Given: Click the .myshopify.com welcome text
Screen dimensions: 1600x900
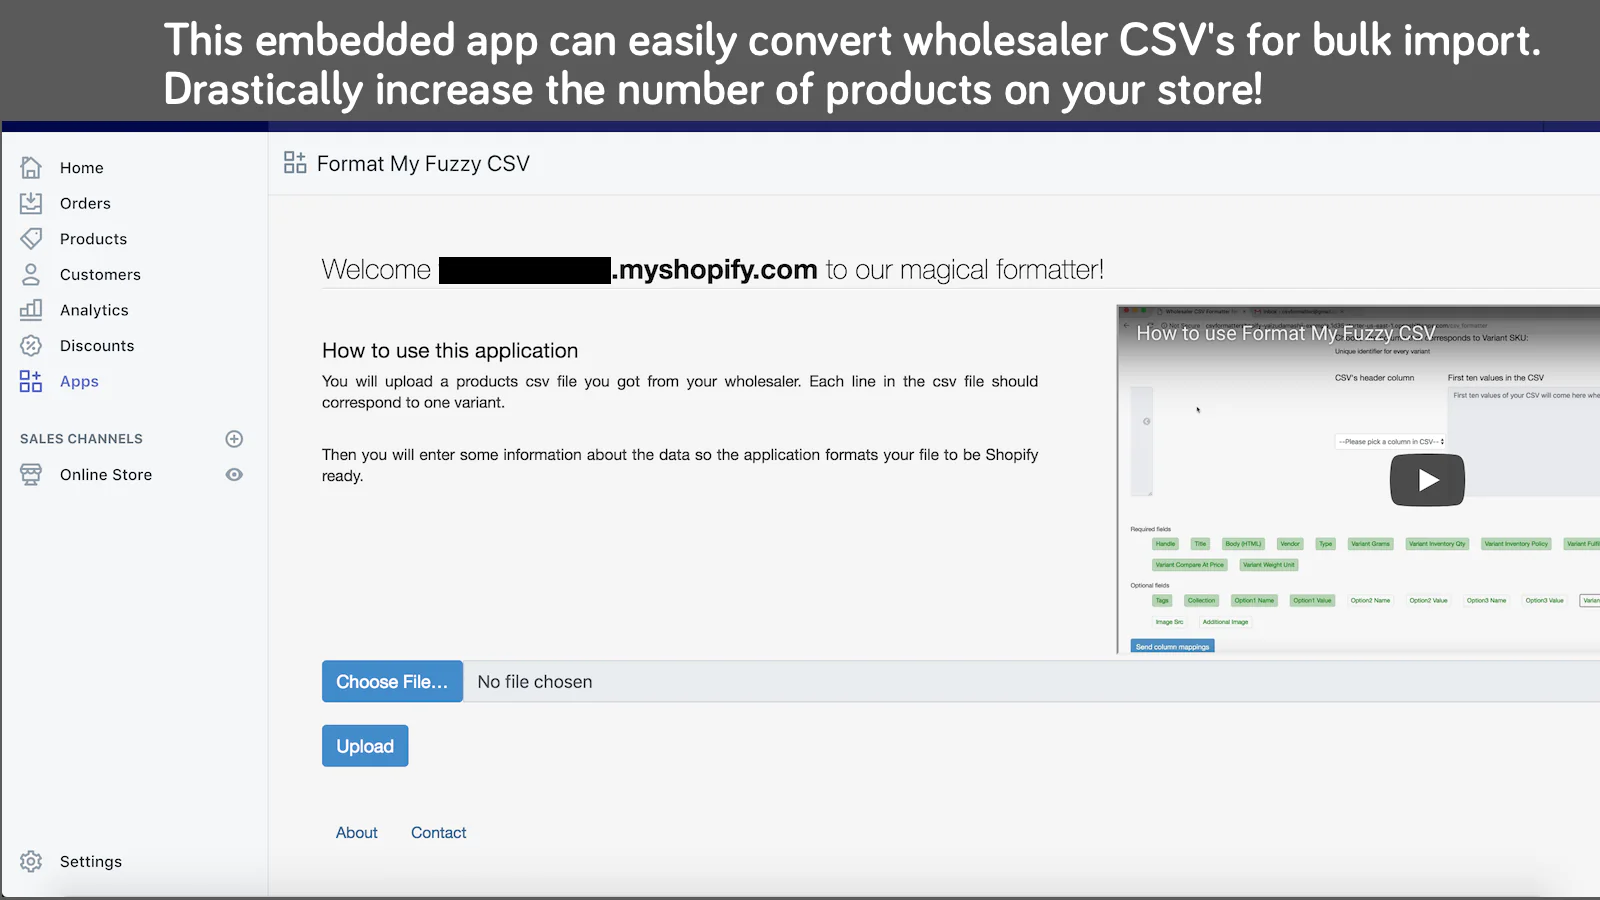Looking at the screenshot, I should pos(715,270).
